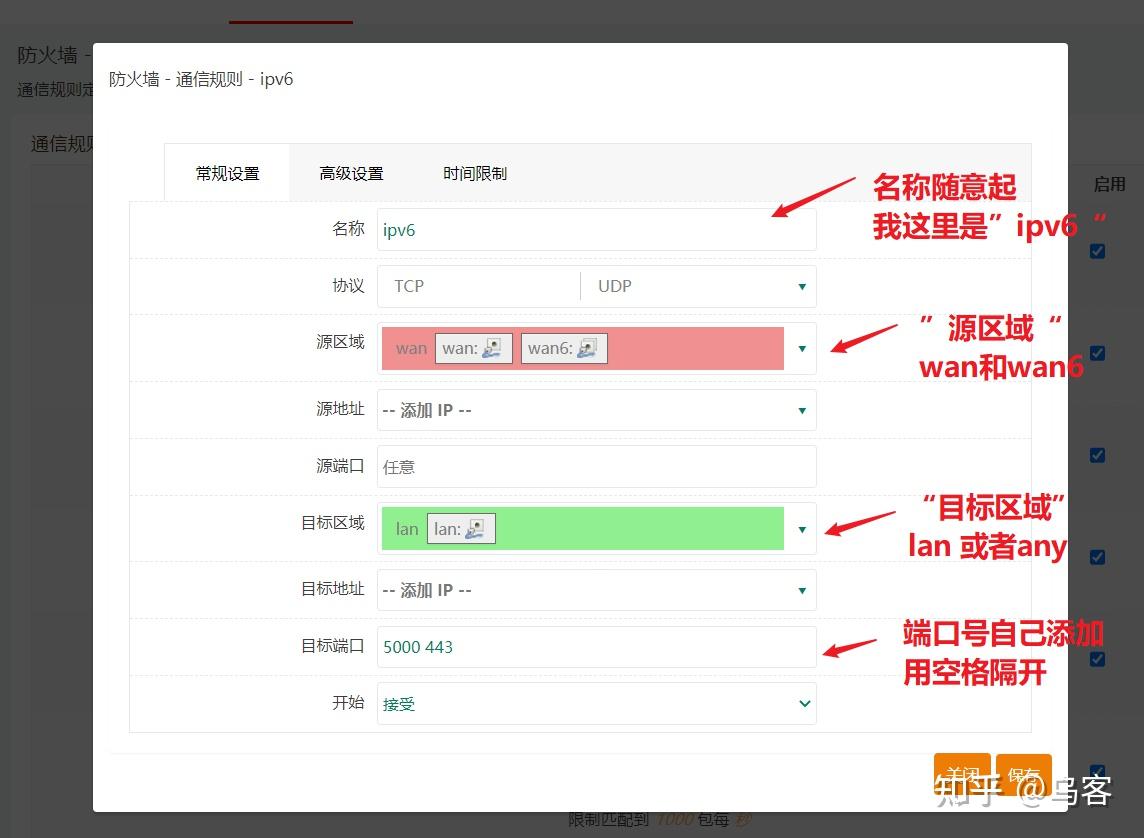Switch to the 高级设置 tab
The image size is (1144, 838).
point(351,172)
